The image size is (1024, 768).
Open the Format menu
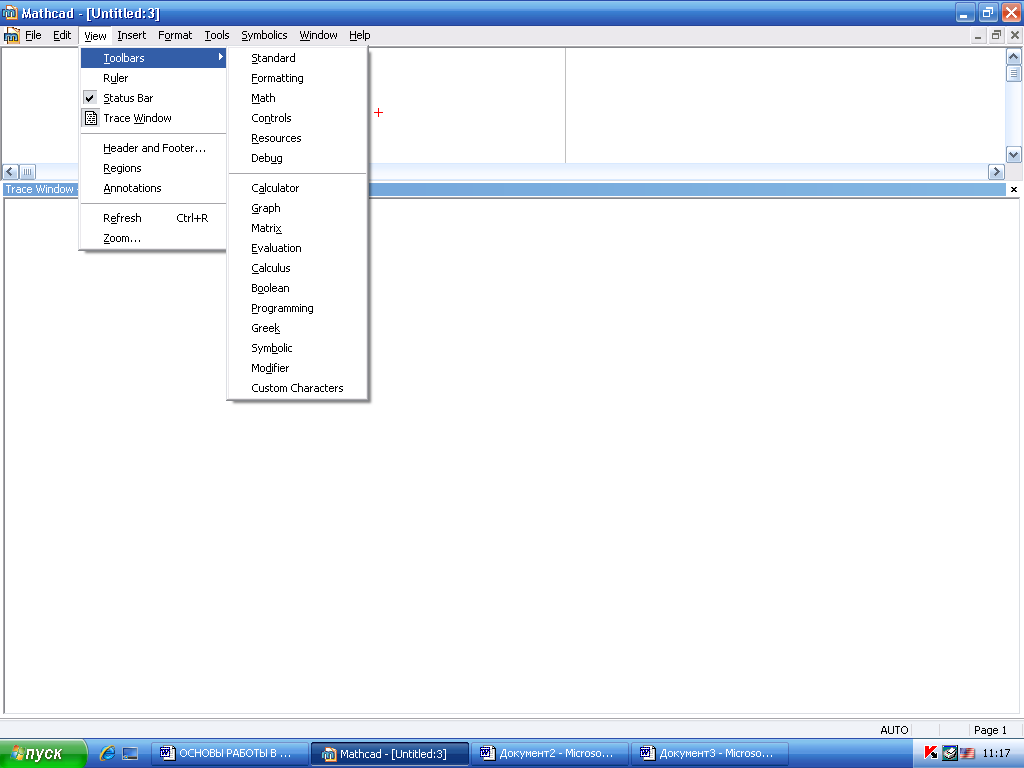click(175, 35)
